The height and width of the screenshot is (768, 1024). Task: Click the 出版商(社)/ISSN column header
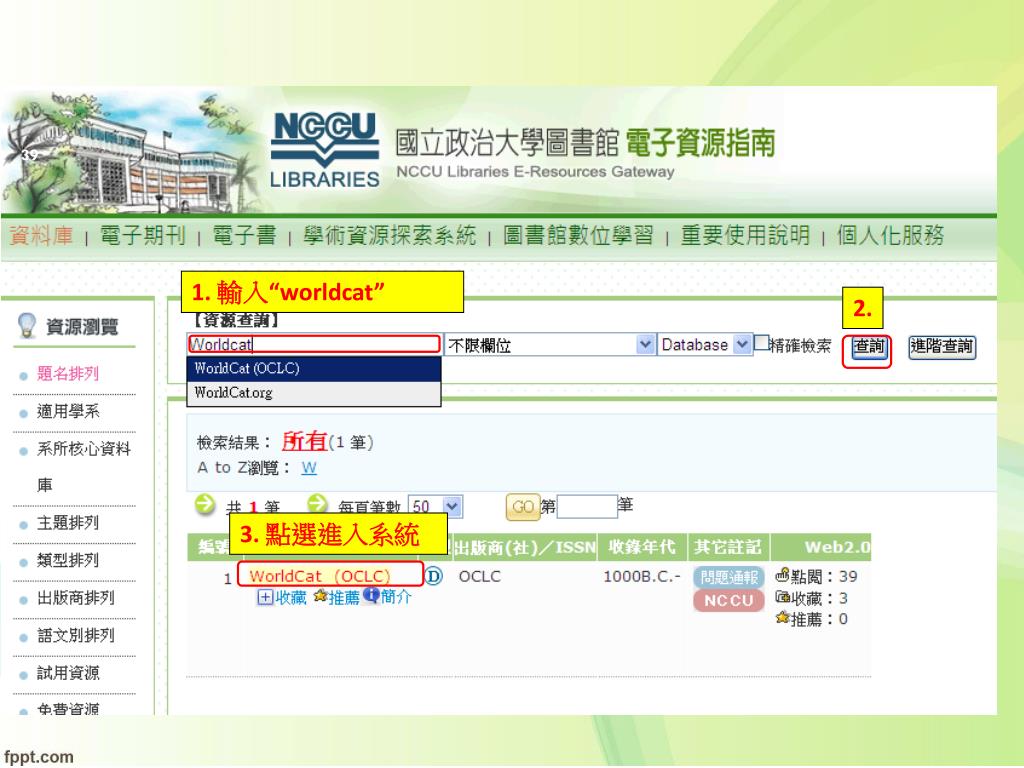[524, 547]
